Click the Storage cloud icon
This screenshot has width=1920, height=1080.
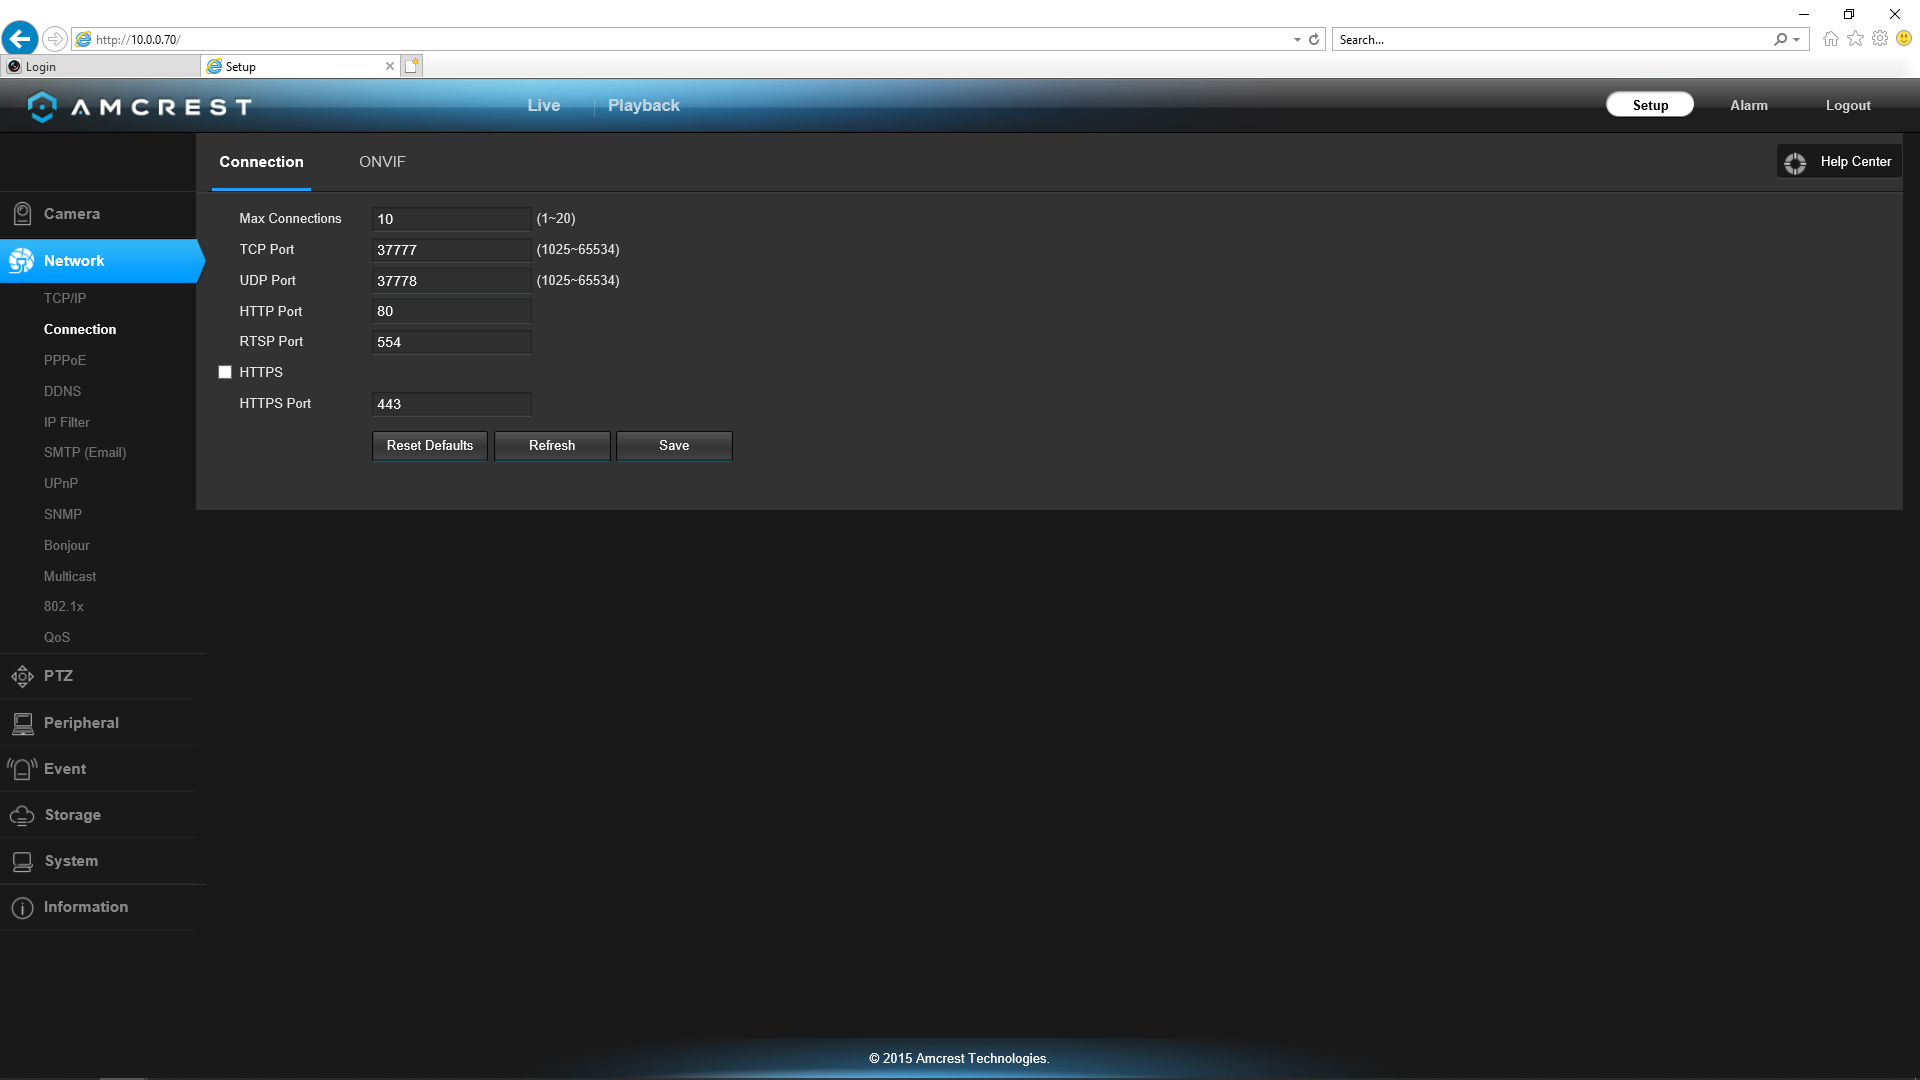[x=22, y=816]
